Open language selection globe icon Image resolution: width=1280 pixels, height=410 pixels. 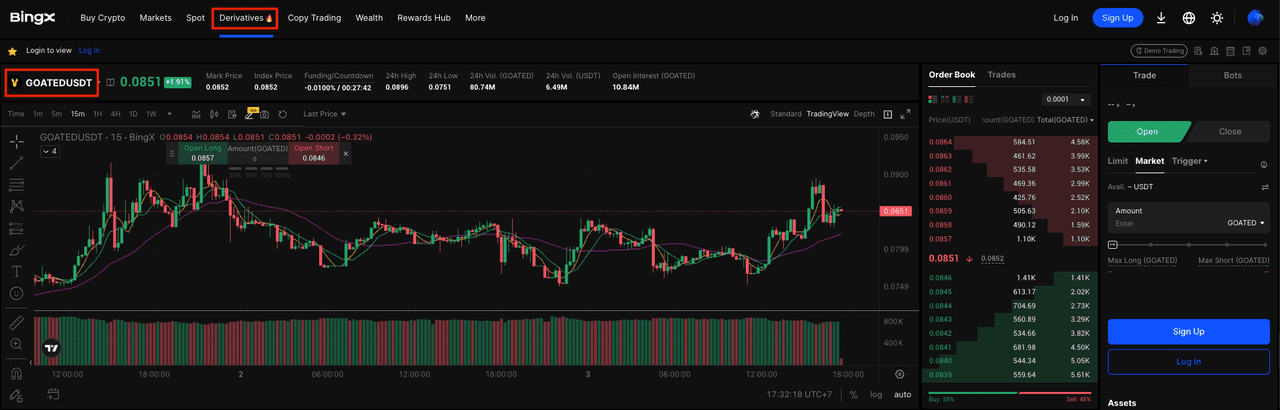click(1189, 18)
